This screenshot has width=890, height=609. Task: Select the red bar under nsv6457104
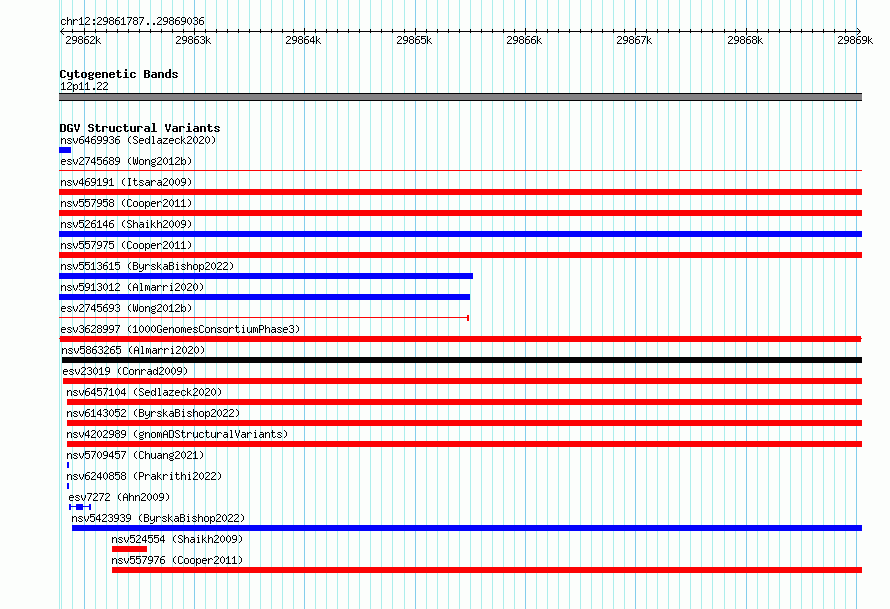464,402
